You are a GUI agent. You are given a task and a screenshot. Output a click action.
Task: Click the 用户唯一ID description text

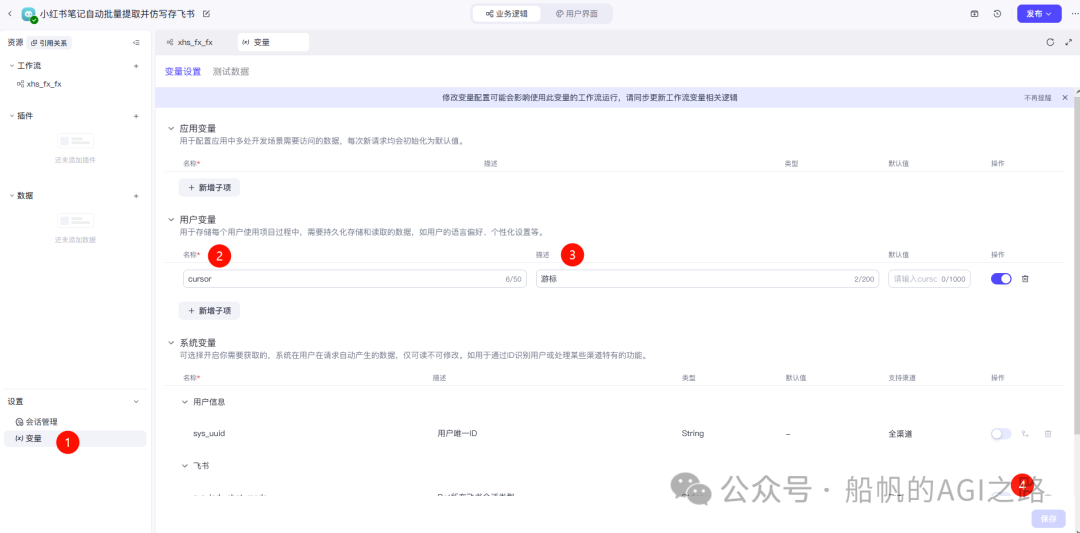[x=457, y=434]
